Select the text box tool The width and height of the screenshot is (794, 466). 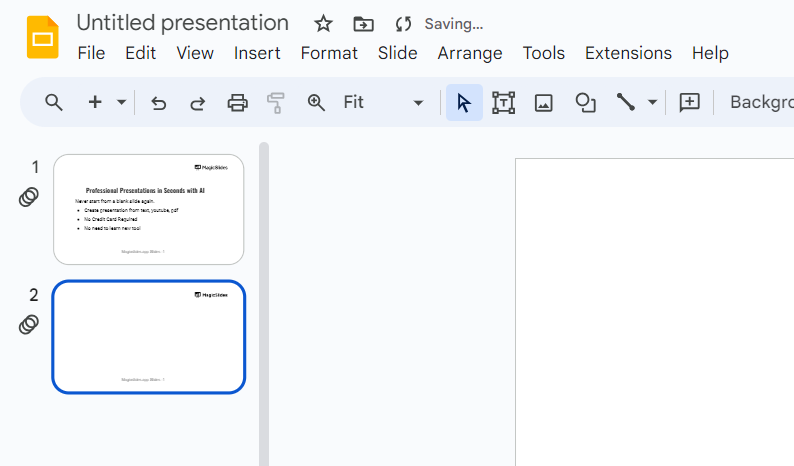pos(503,102)
